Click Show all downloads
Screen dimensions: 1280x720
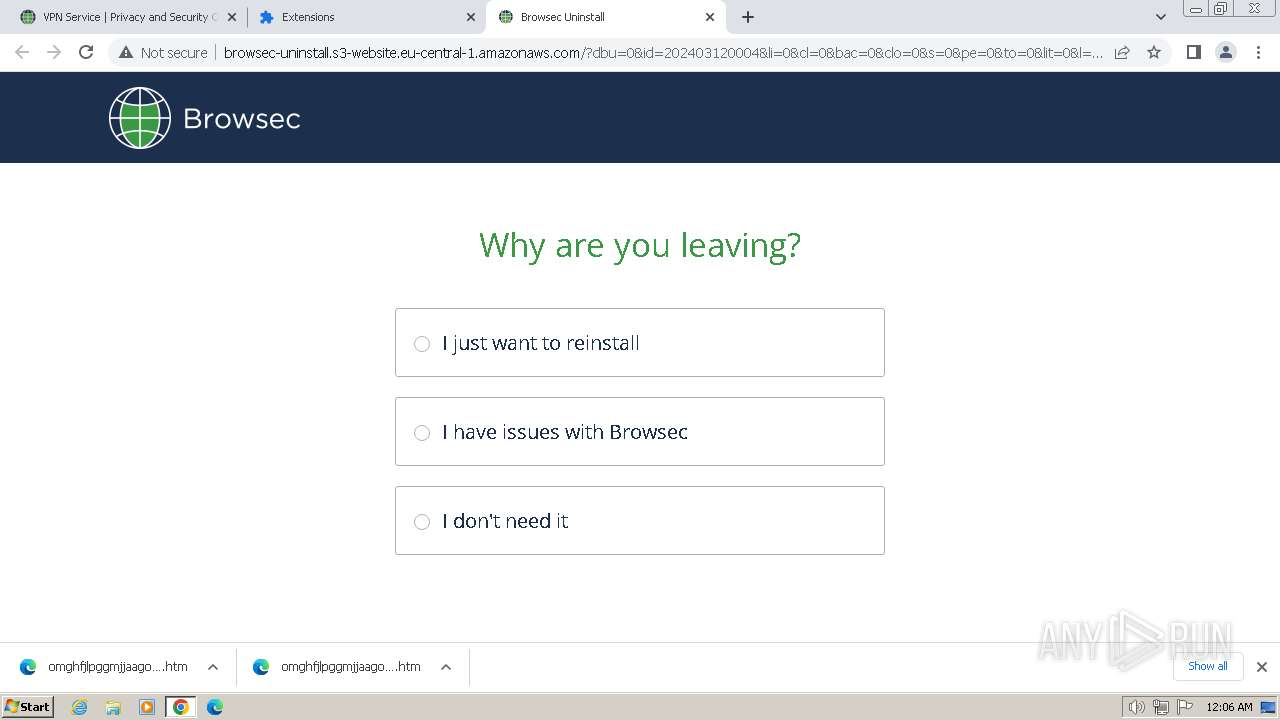1208,666
